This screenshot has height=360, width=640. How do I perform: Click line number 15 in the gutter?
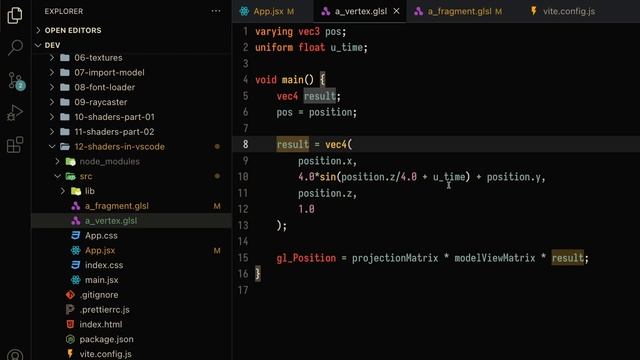243,258
